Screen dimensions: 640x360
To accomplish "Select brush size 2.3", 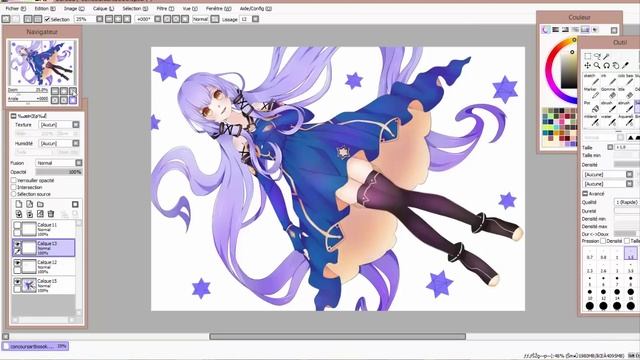I will coord(590,268).
